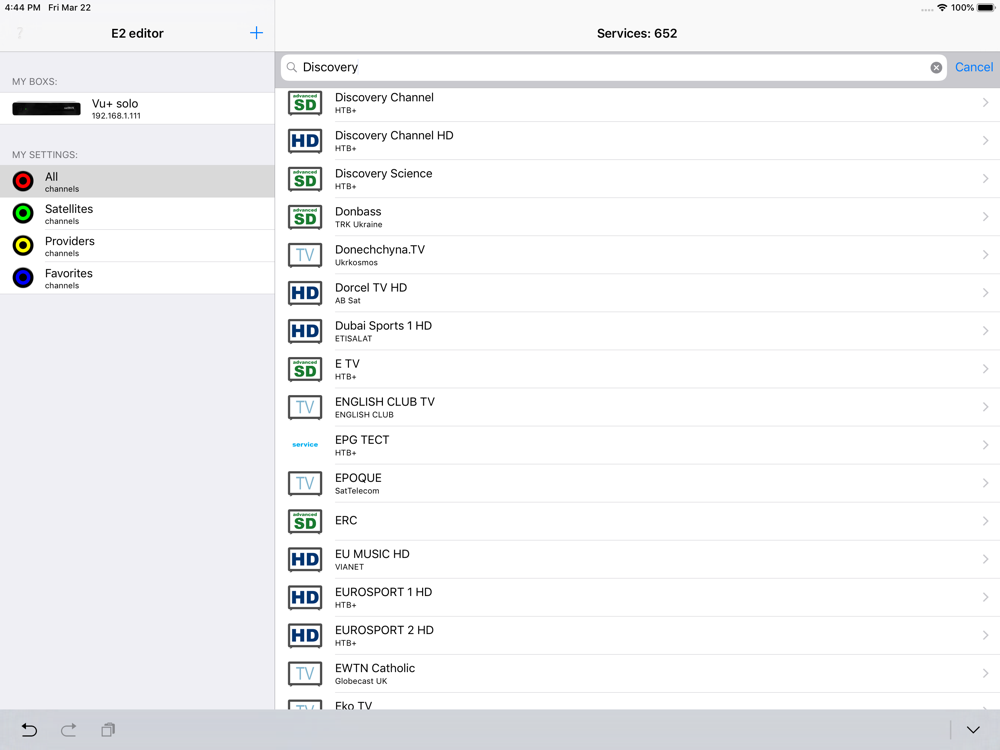
Task: Open Discovery Channel details chevron
Action: tap(985, 103)
